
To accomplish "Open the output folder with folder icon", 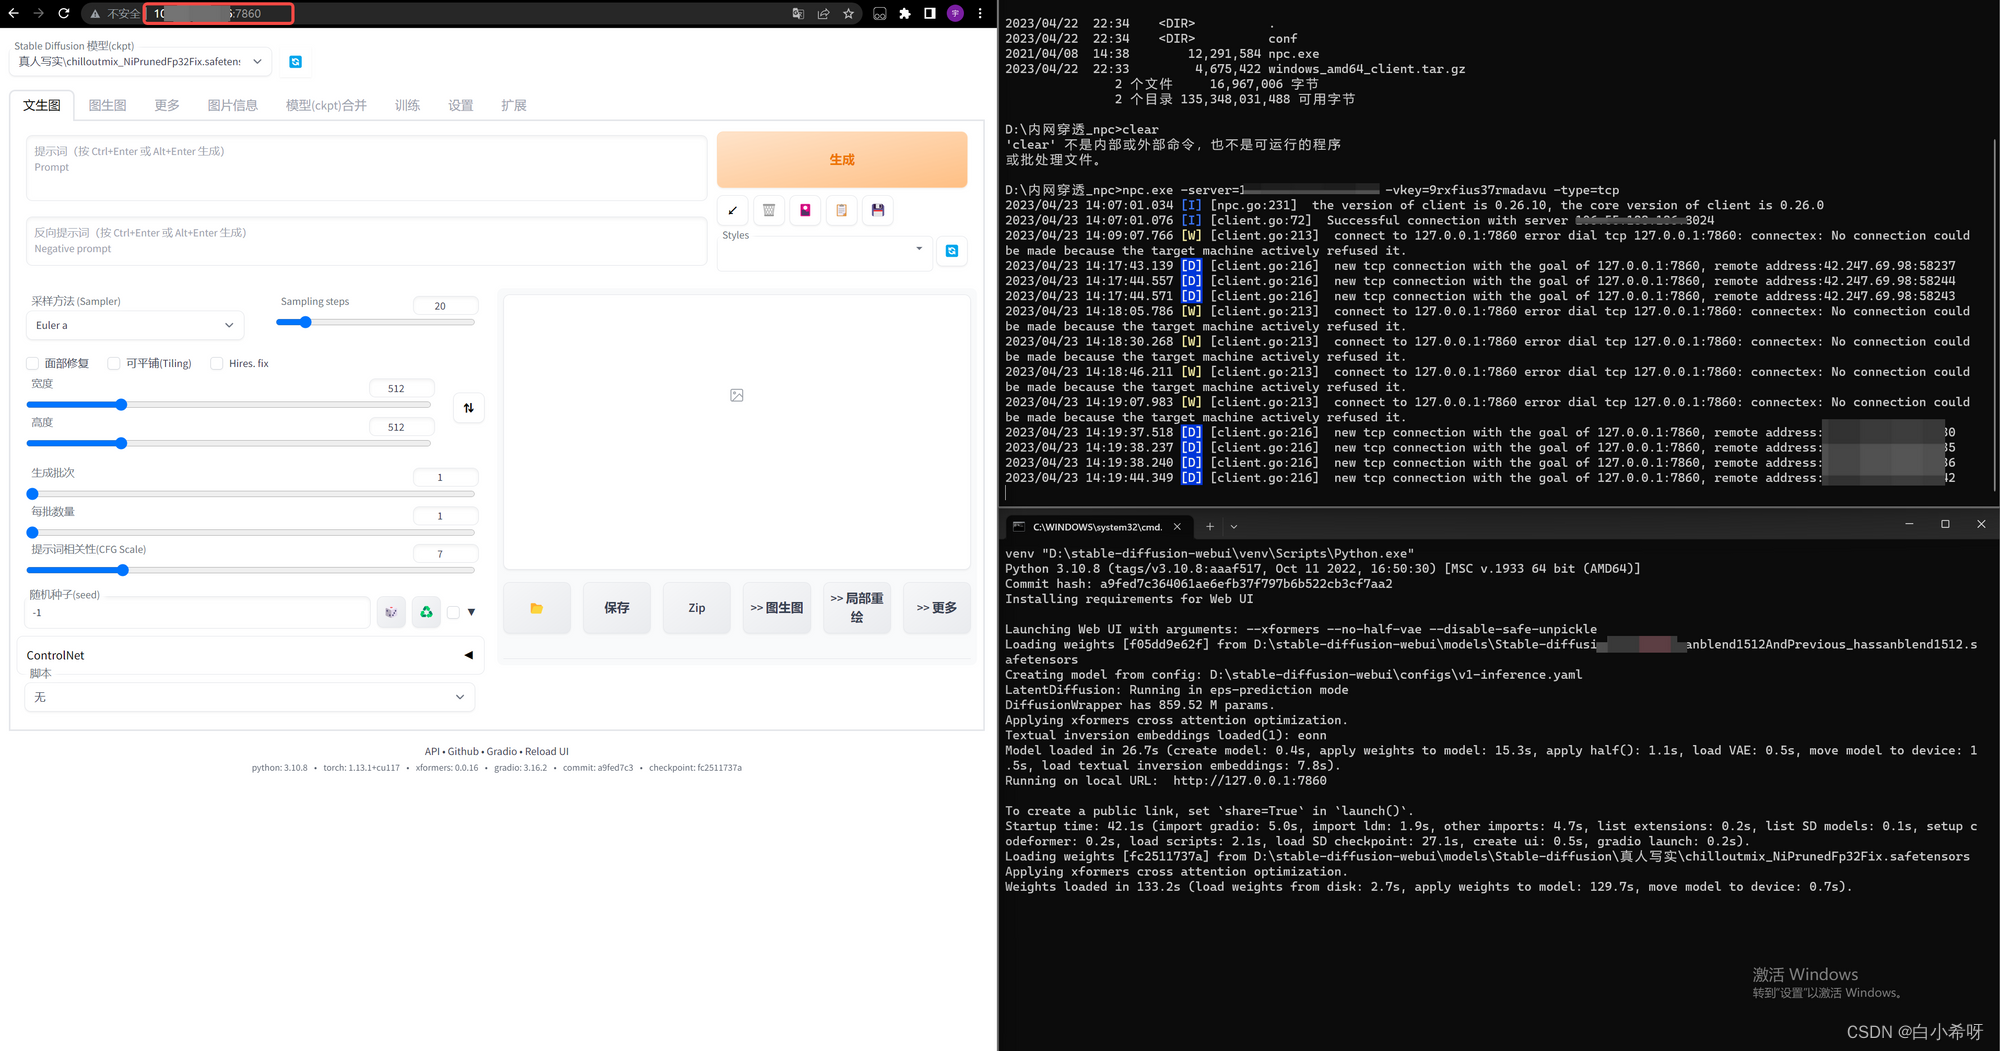I will coord(537,608).
